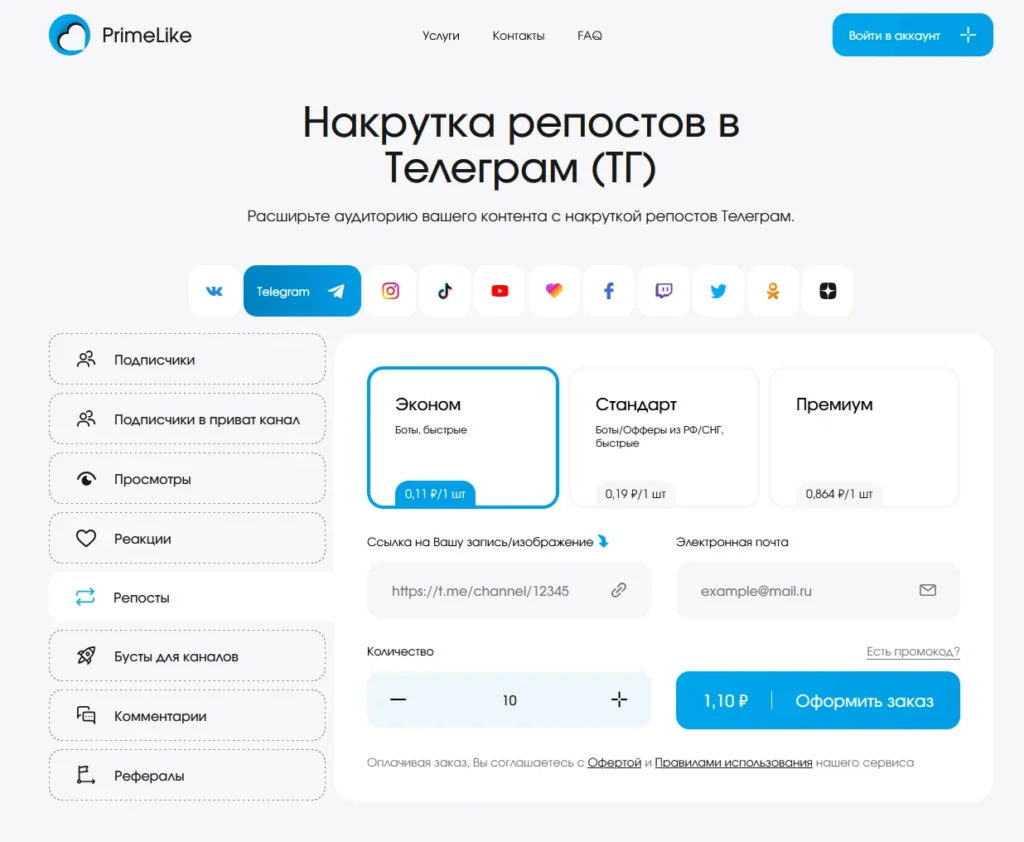
Task: Choose the Премиум tariff card
Action: (864, 438)
